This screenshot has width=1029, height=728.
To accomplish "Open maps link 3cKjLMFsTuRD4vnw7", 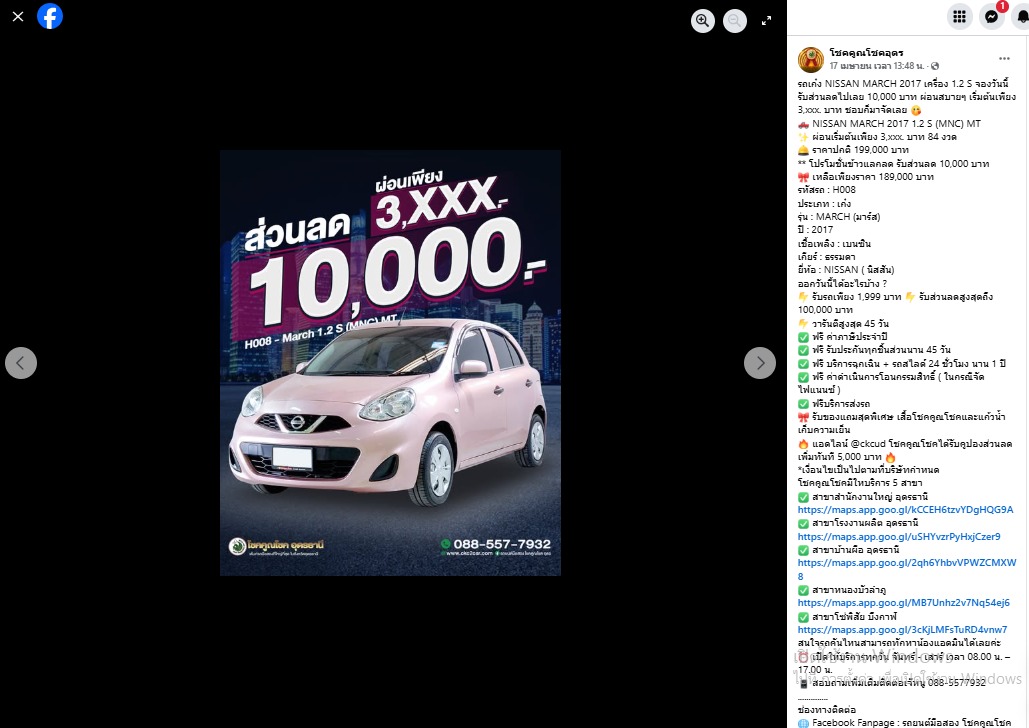I will (902, 630).
